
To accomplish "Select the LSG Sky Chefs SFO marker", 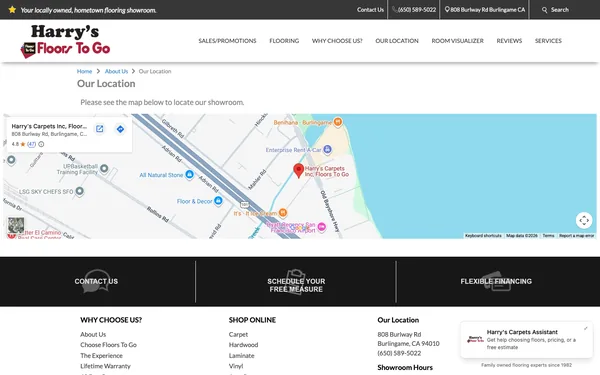I will 79,191.
